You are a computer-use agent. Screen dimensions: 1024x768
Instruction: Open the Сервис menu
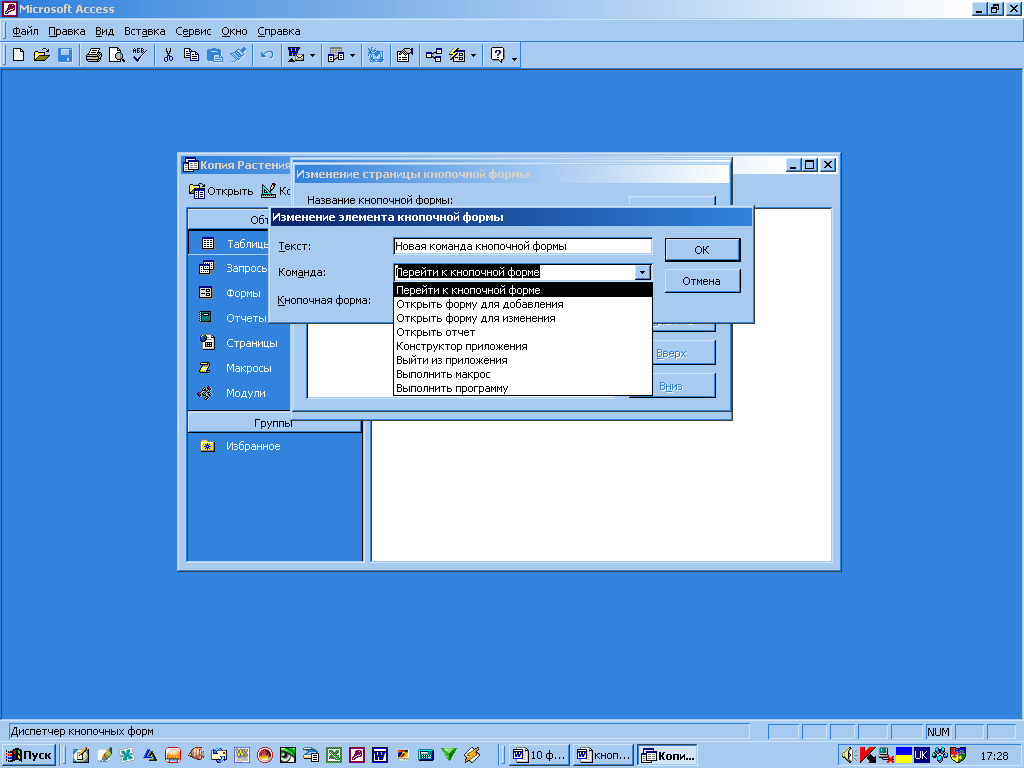(x=193, y=31)
